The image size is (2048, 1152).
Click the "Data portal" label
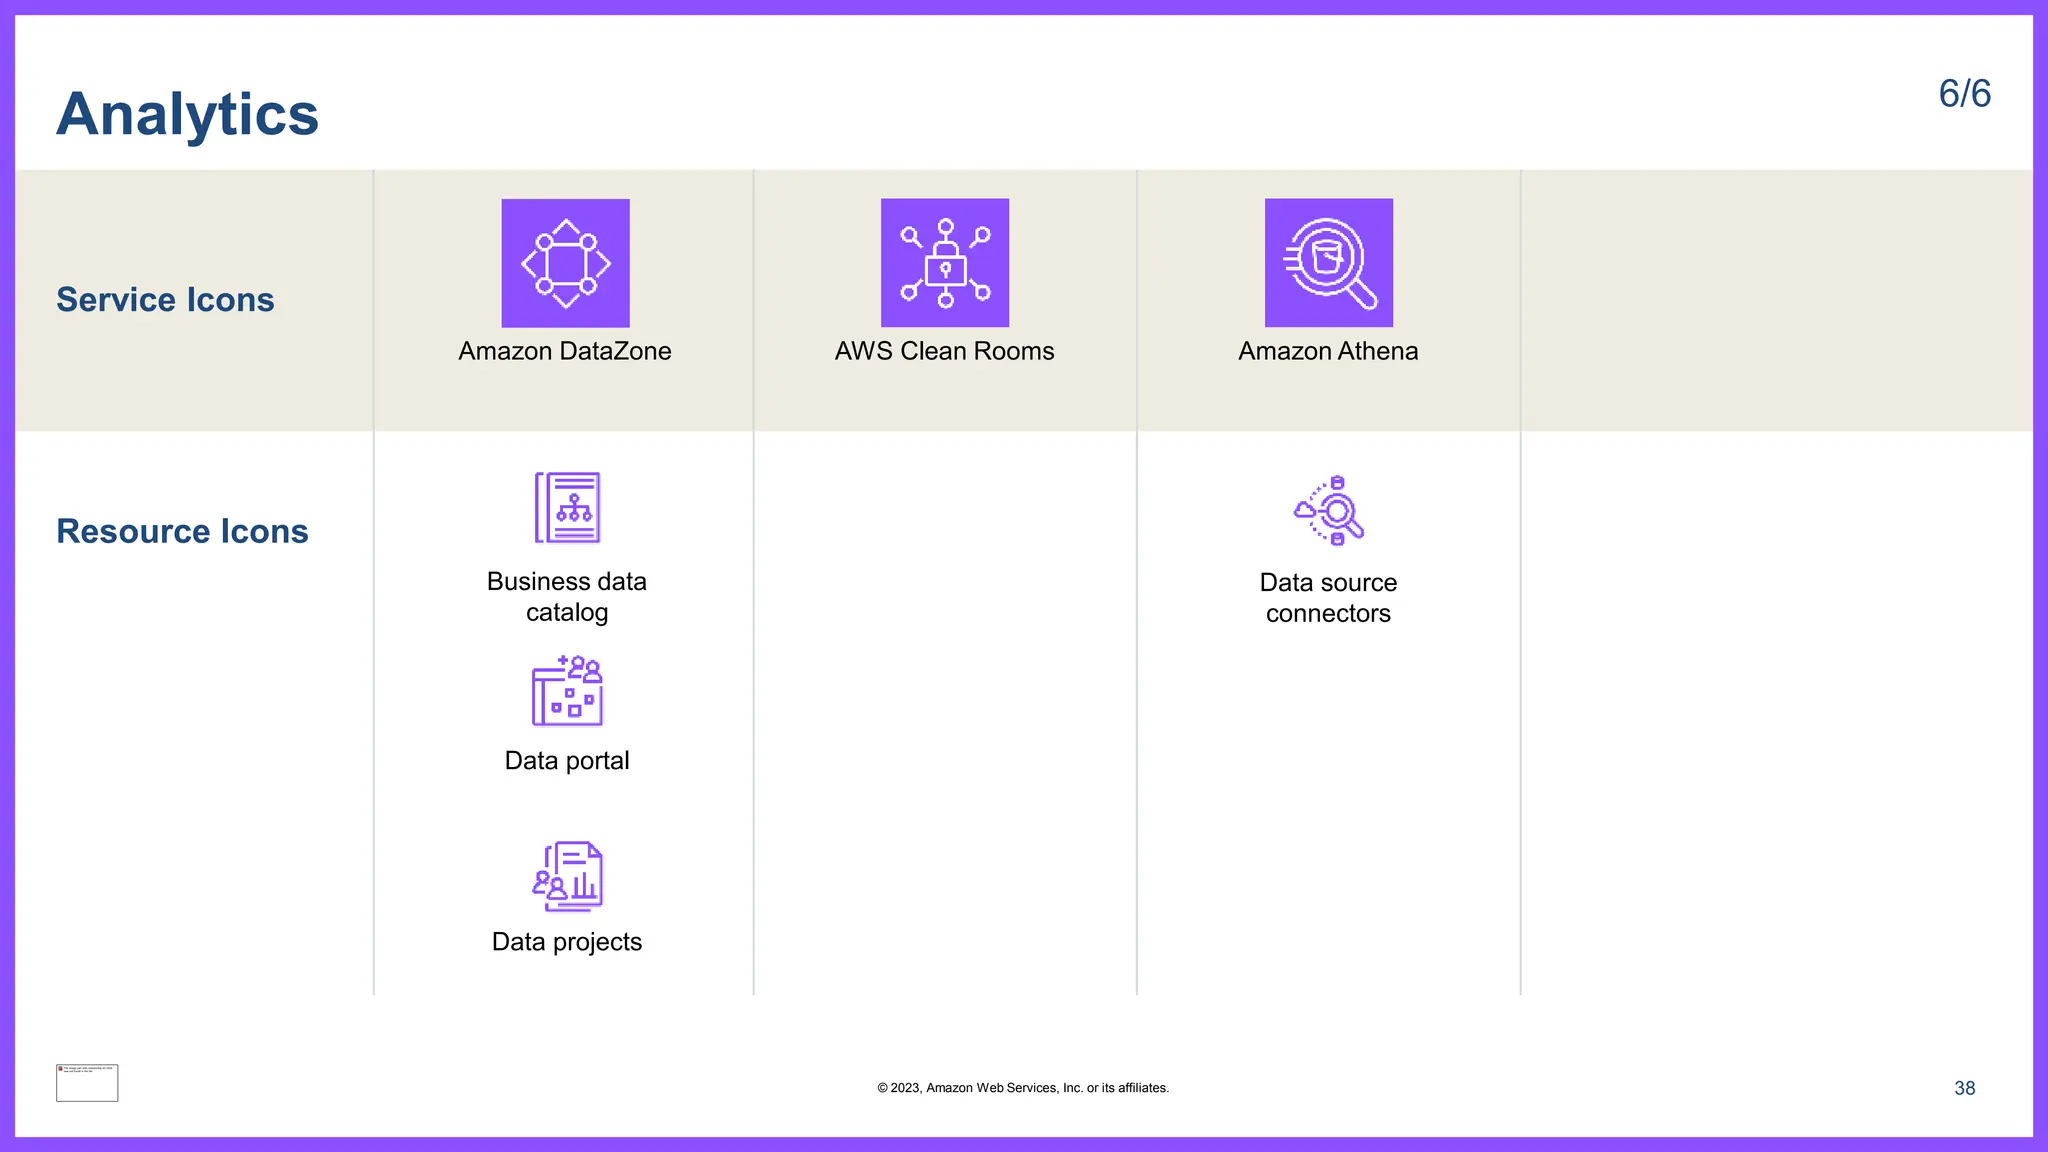(567, 761)
